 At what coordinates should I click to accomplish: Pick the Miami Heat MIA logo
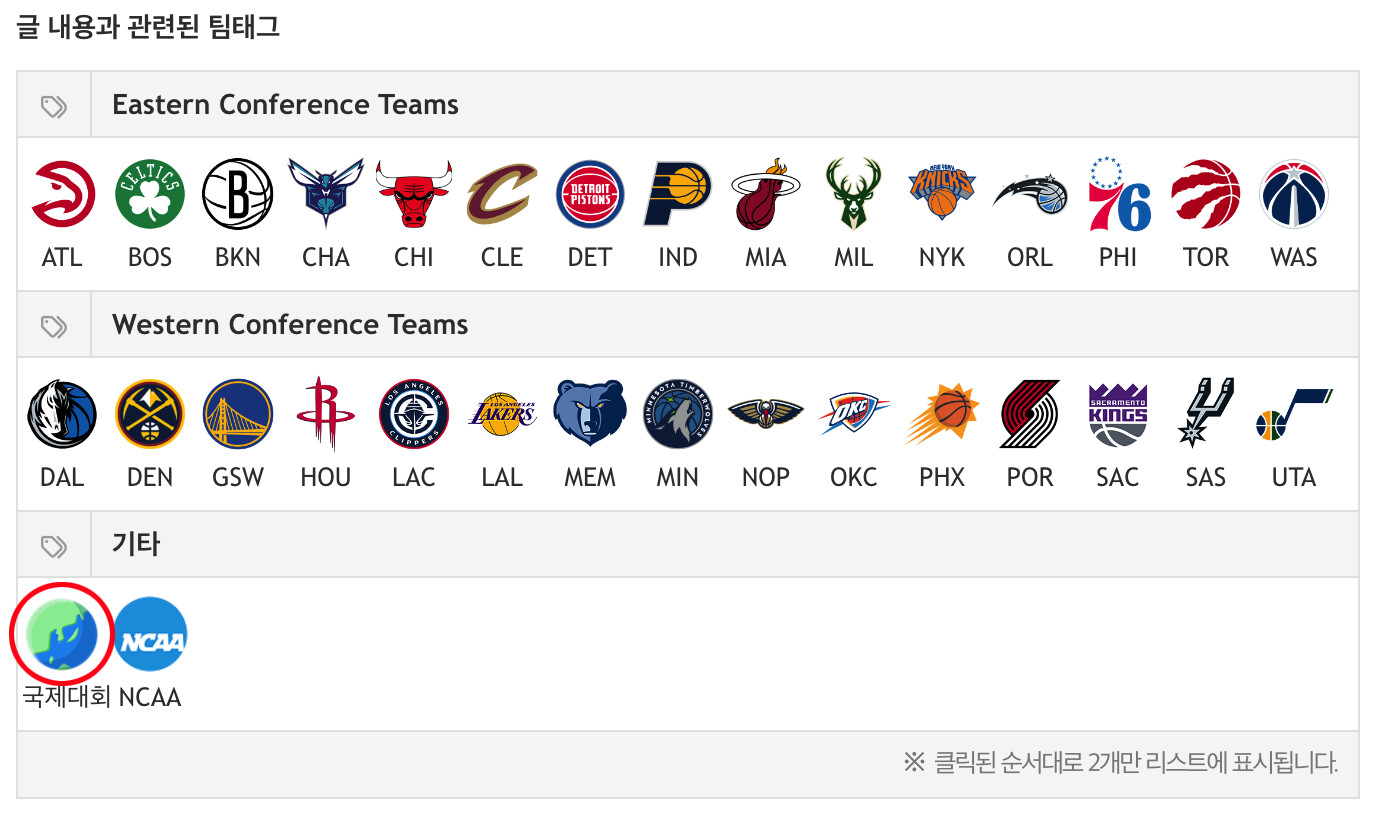[x=766, y=194]
